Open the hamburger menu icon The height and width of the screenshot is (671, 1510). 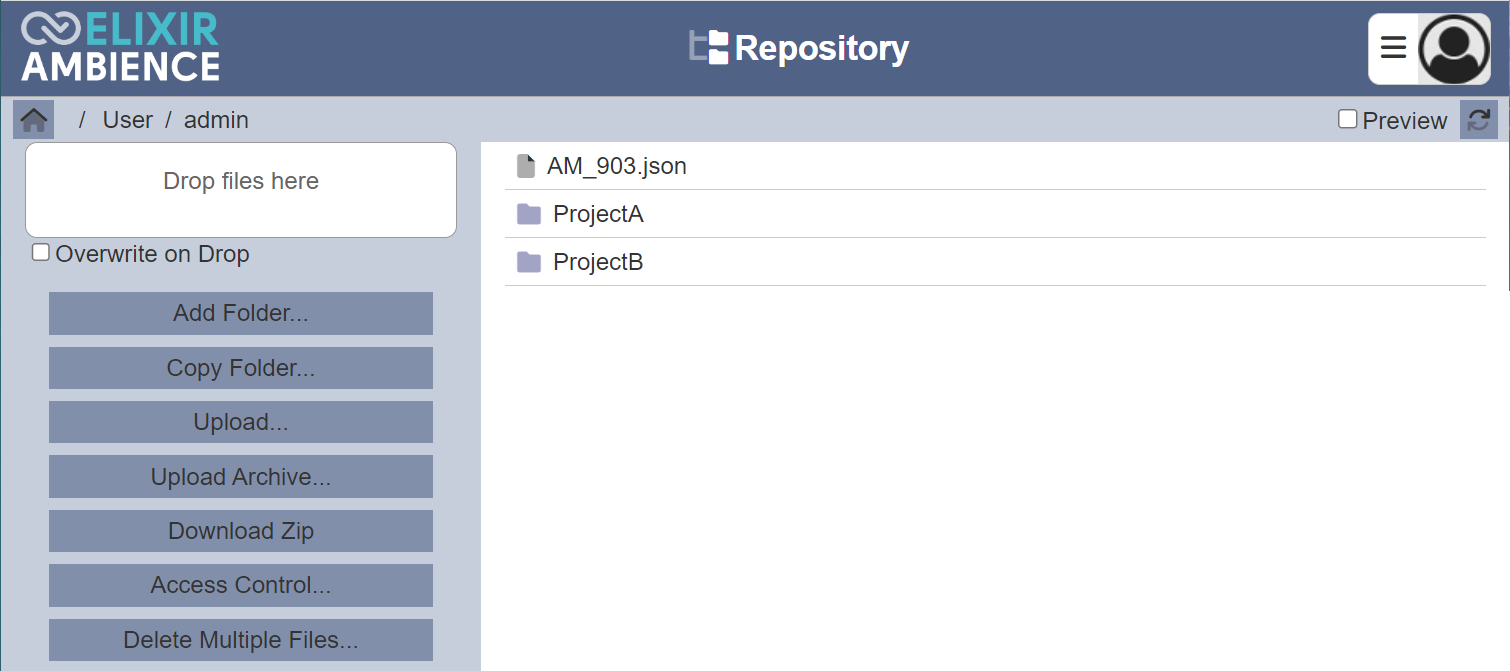(1393, 48)
